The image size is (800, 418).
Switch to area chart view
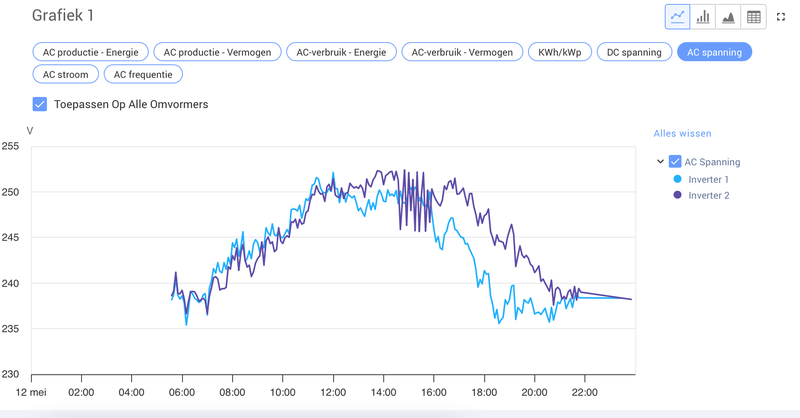[728, 16]
